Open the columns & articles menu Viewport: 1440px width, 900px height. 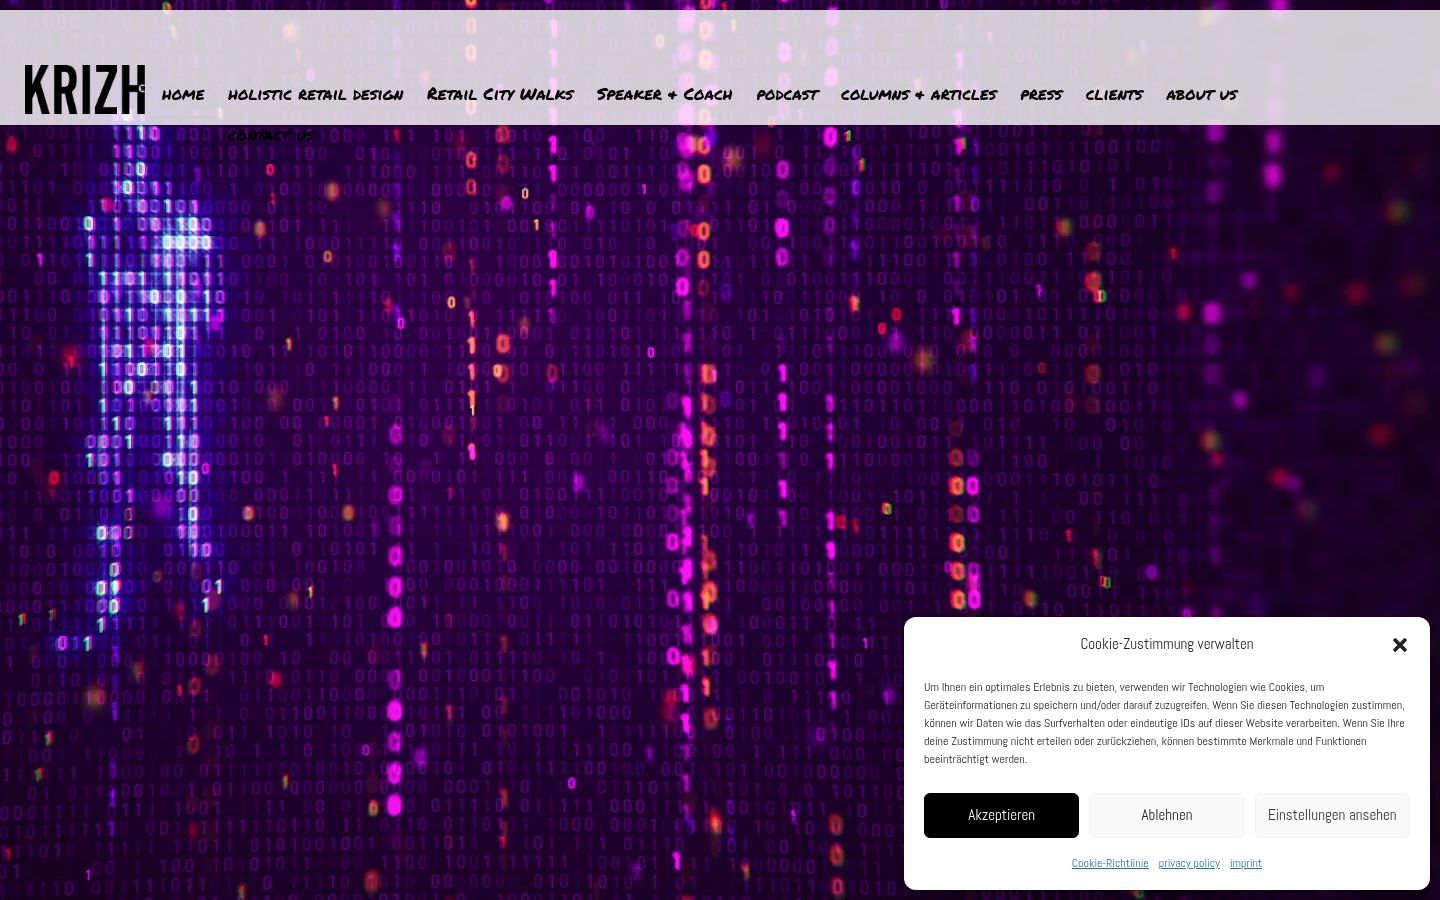coord(919,94)
